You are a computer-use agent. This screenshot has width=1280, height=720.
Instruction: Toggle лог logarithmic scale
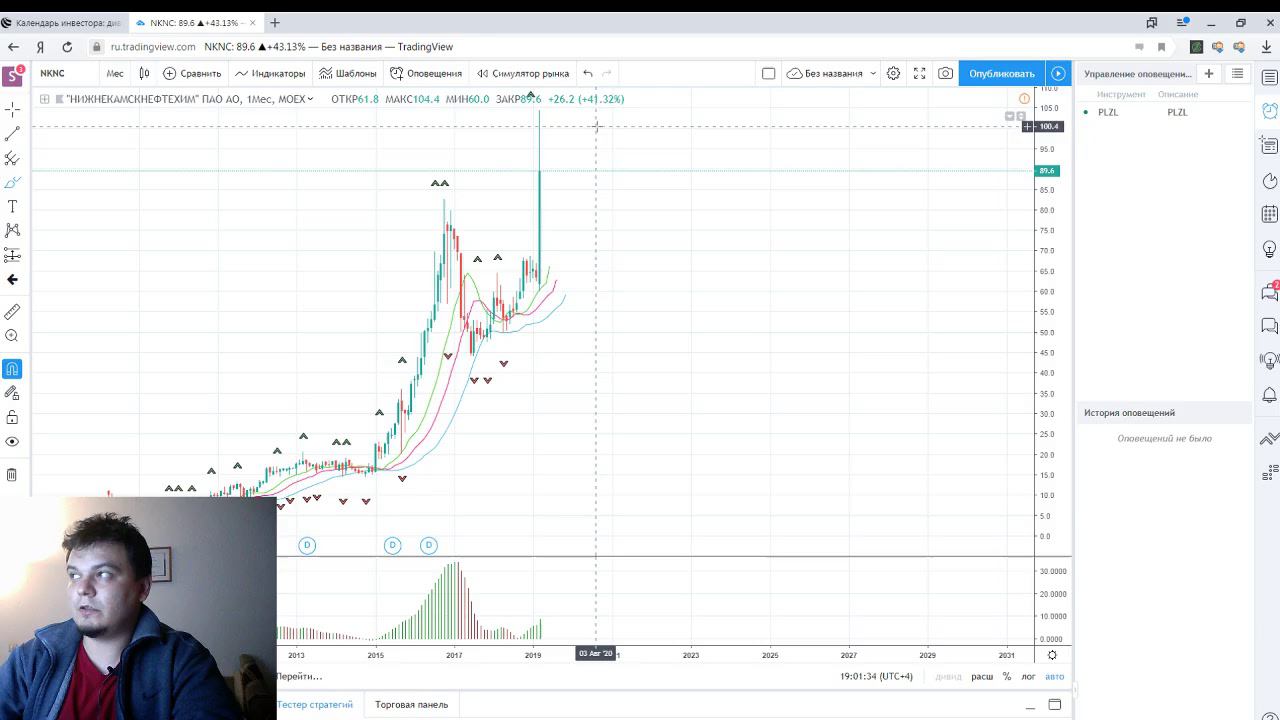[1028, 677]
